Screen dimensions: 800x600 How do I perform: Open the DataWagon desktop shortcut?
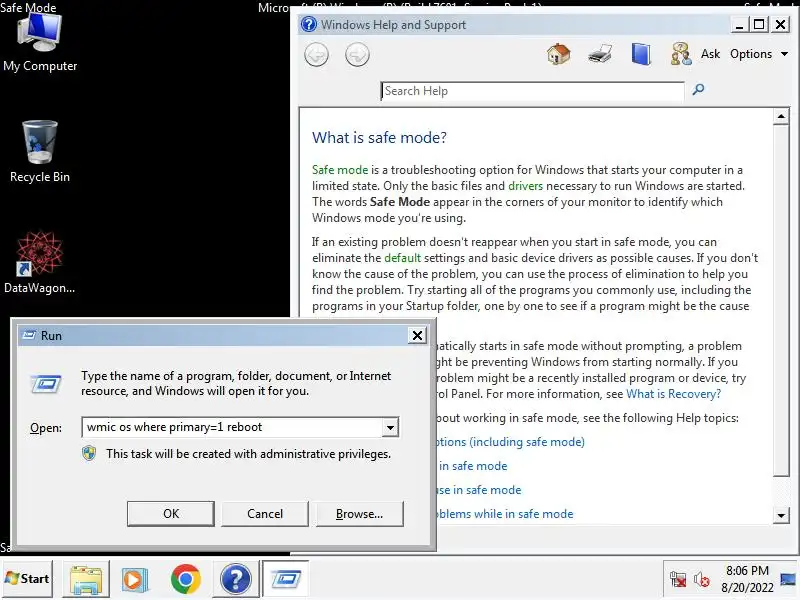[40, 262]
